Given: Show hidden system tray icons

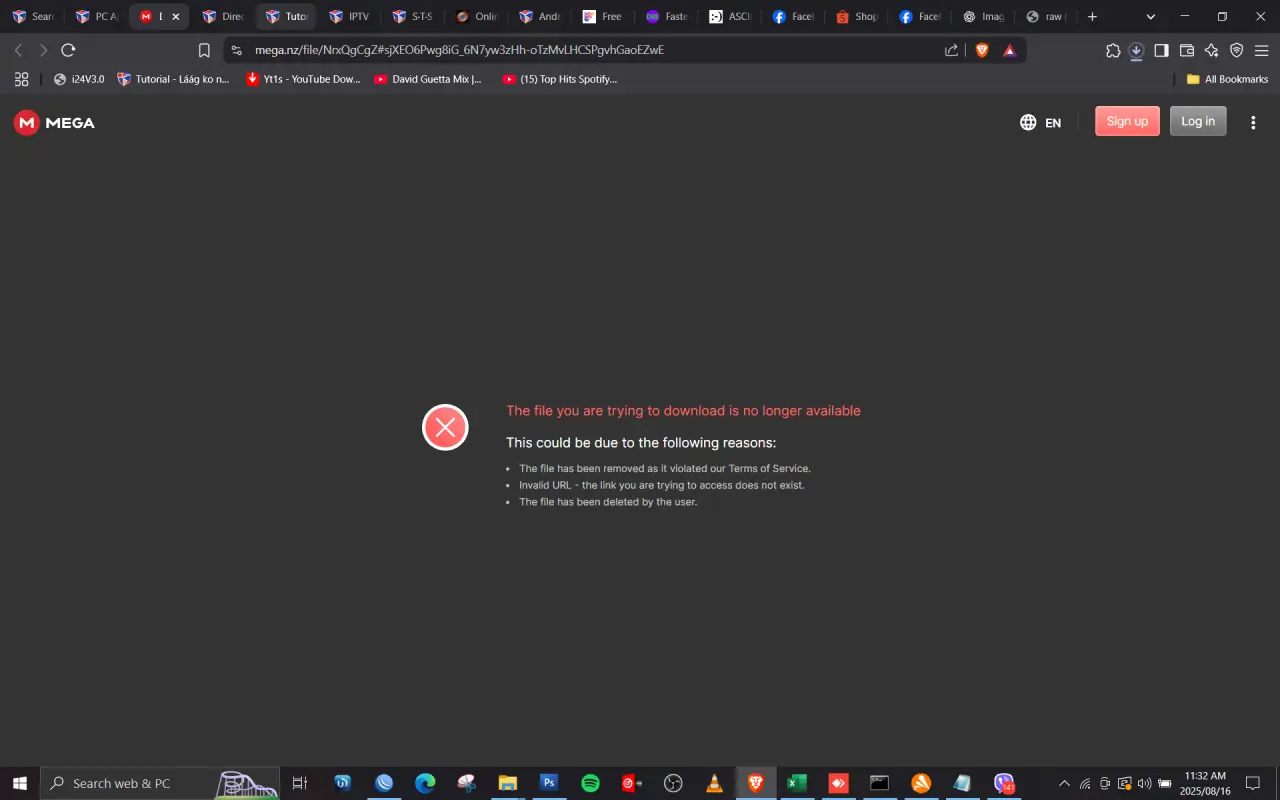Looking at the screenshot, I should pyautogui.click(x=1064, y=783).
